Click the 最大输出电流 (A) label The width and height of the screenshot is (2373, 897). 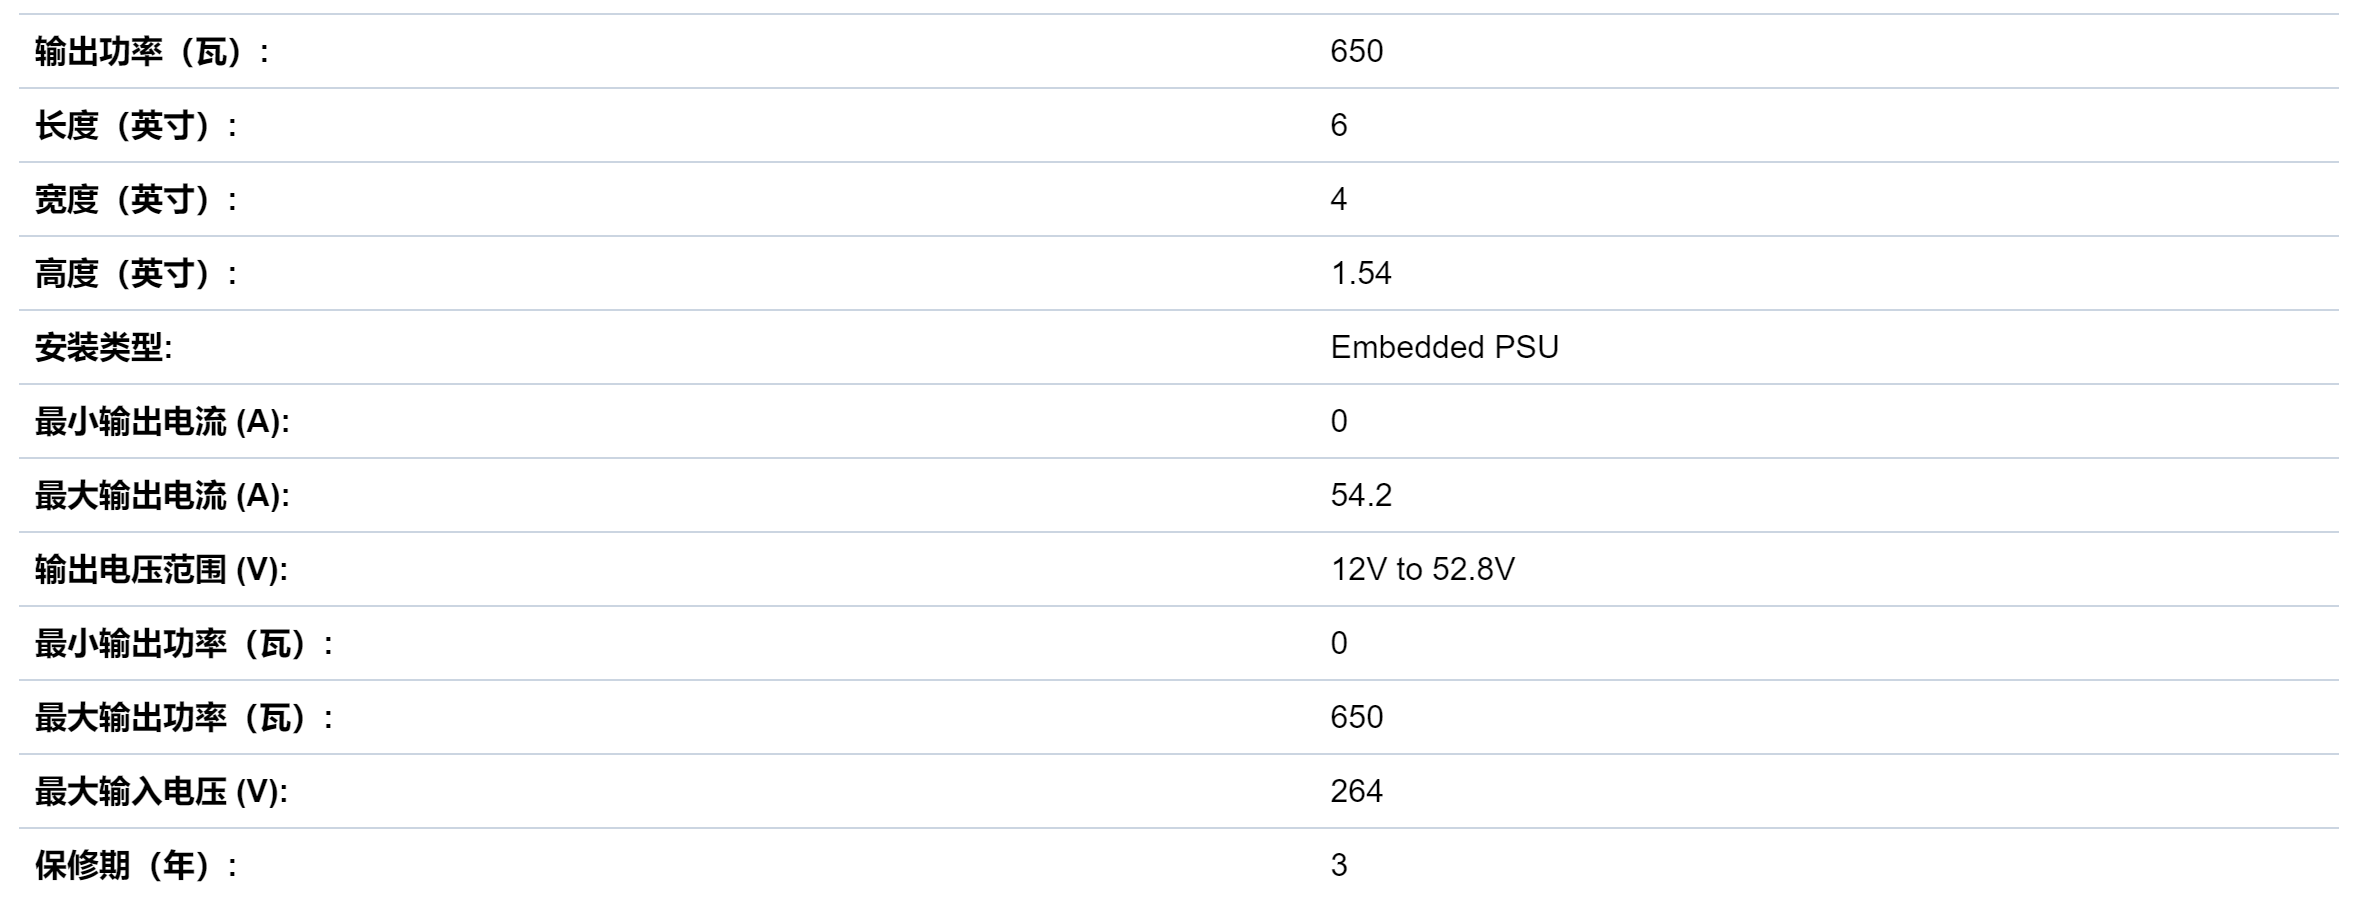coord(162,496)
